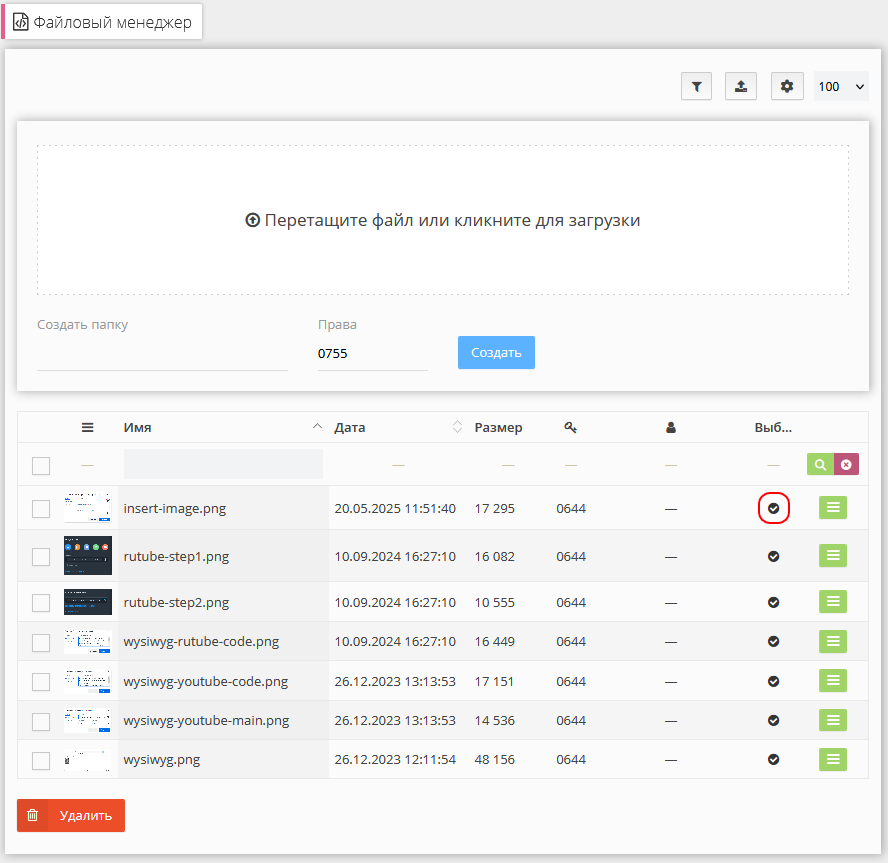Sort the list by Имя column

tap(138, 428)
